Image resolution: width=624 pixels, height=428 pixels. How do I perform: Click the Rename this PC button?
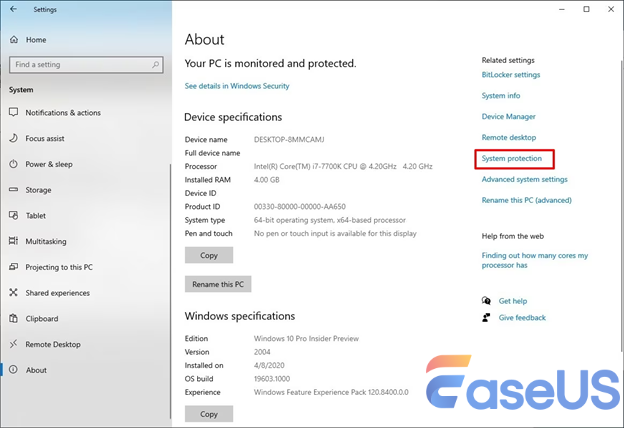tap(218, 284)
